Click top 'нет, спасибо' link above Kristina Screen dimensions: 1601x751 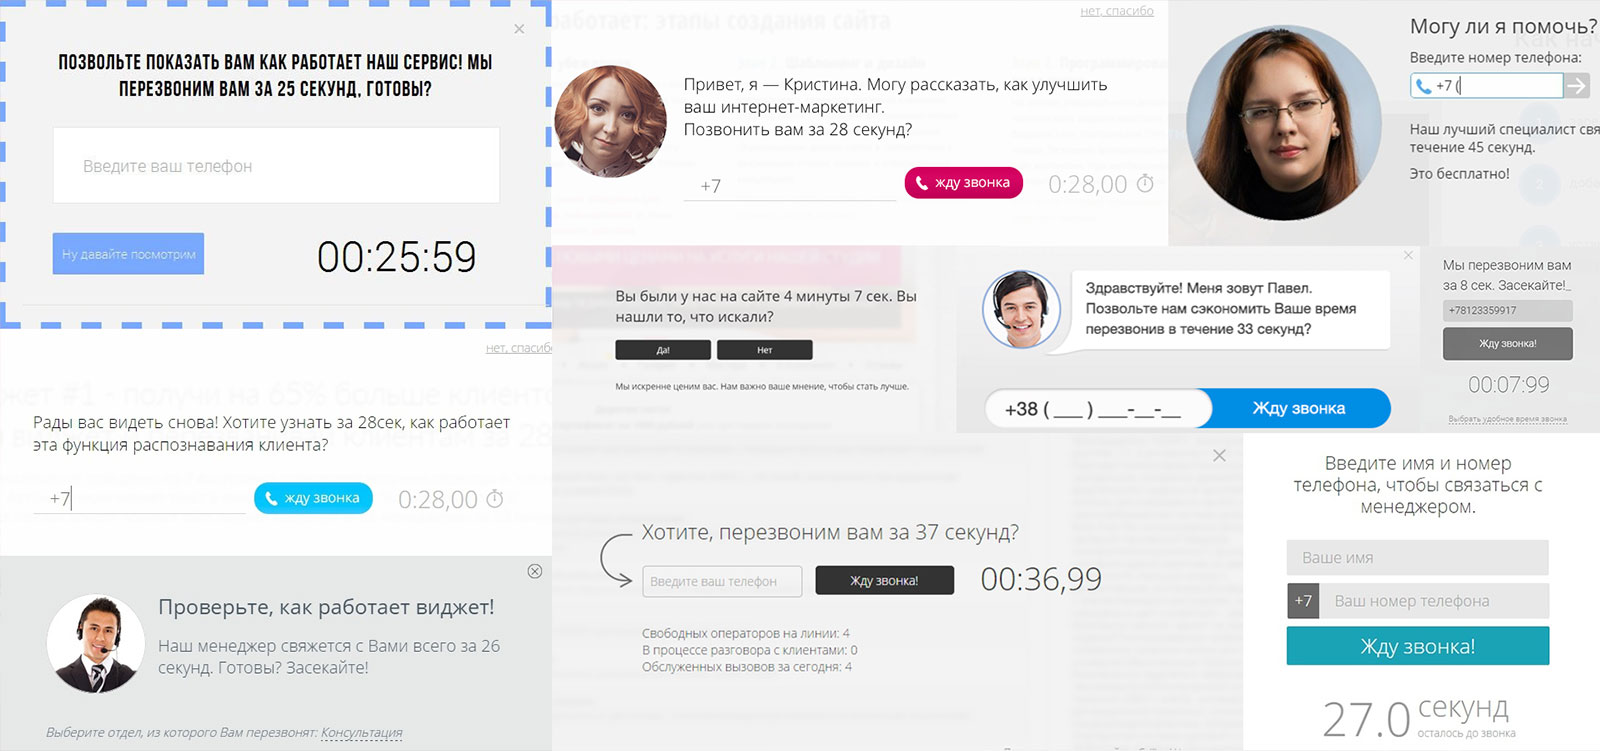click(x=1117, y=11)
